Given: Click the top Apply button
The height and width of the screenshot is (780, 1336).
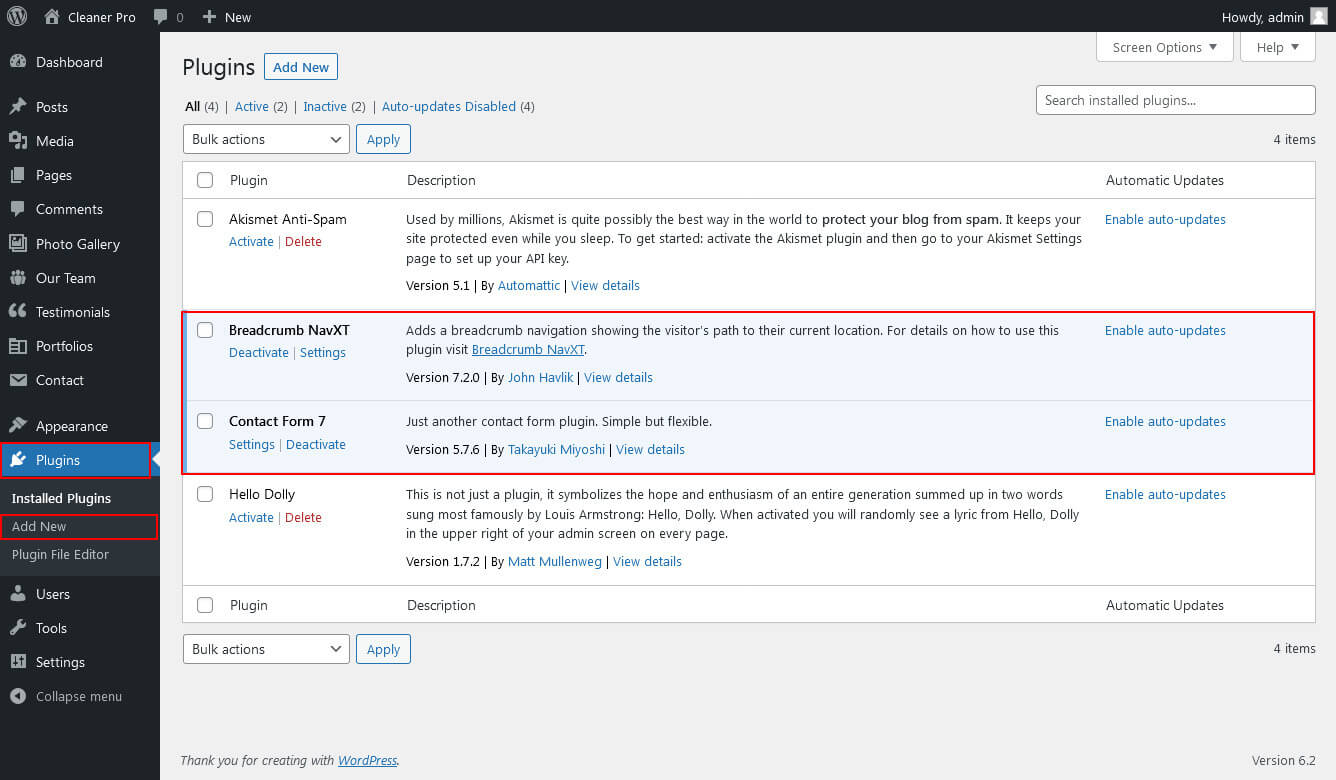Looking at the screenshot, I should [x=383, y=139].
